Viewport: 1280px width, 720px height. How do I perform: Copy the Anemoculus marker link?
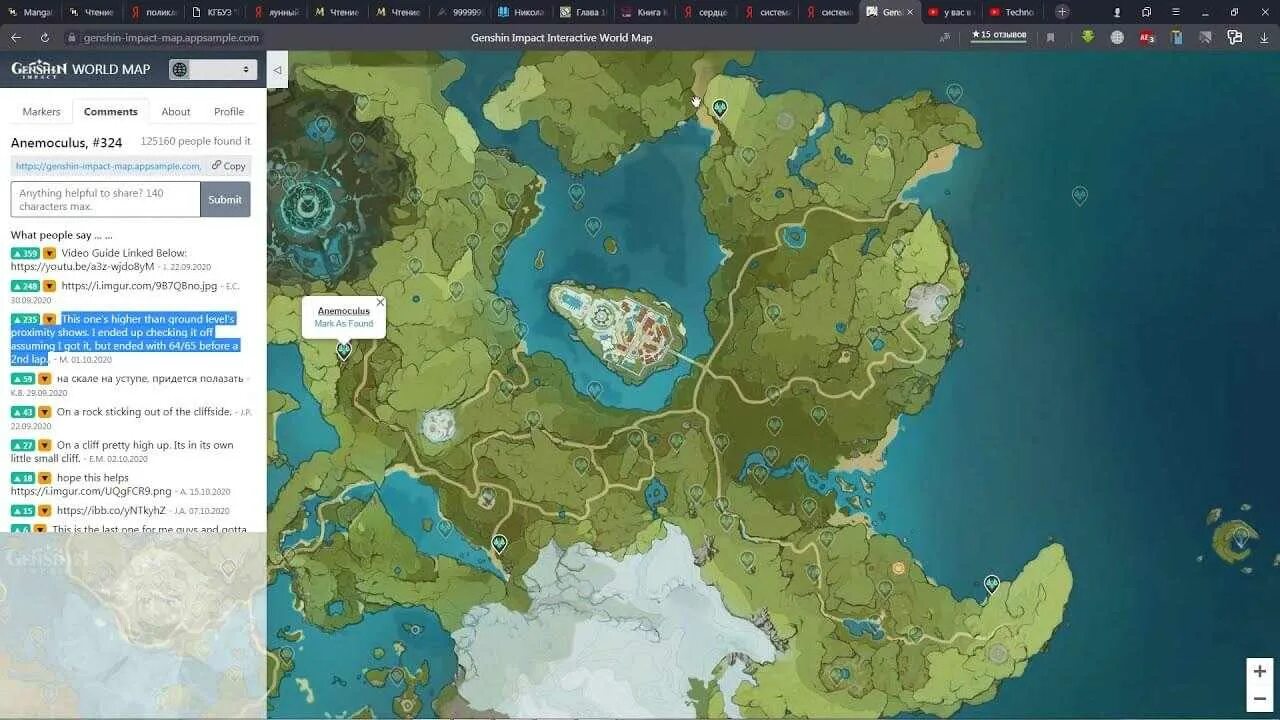click(x=229, y=166)
